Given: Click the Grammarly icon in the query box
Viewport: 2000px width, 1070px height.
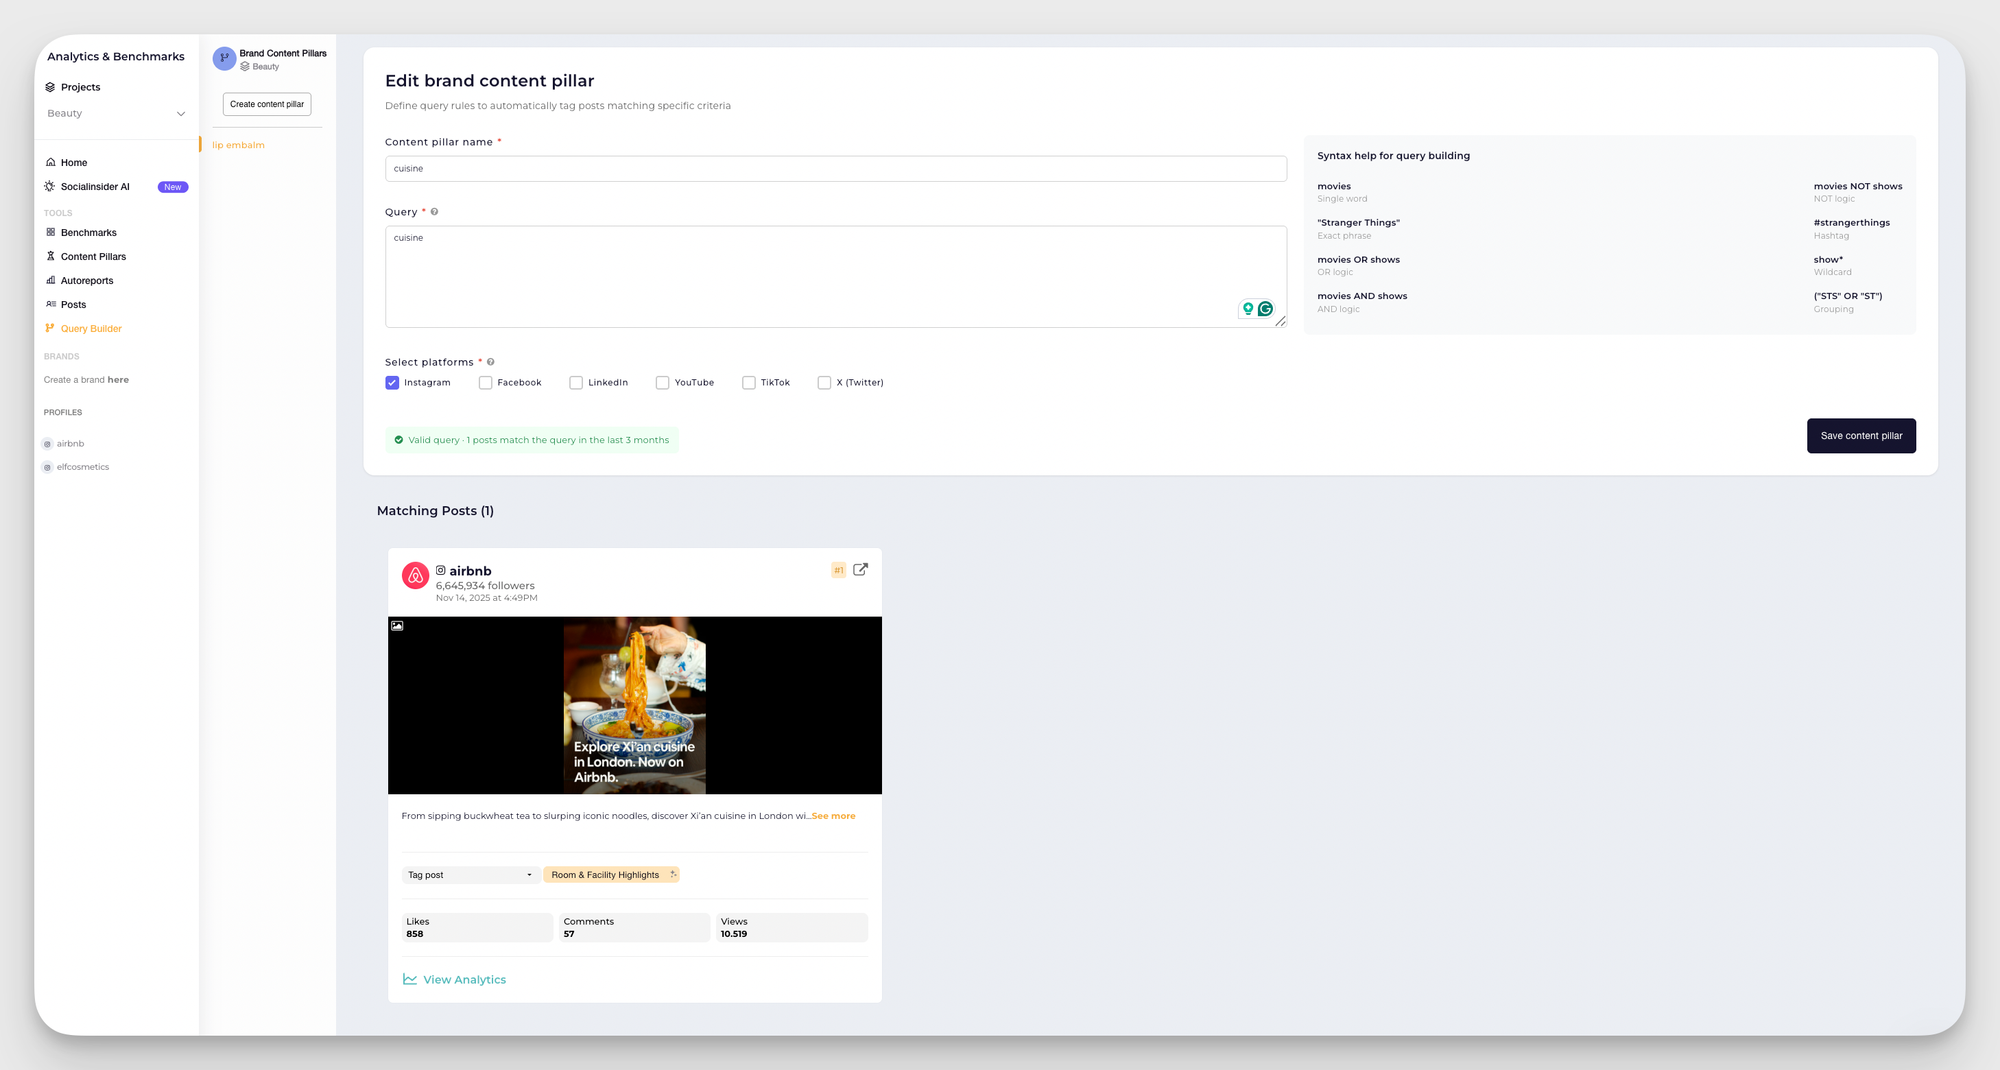Looking at the screenshot, I should pos(1265,309).
